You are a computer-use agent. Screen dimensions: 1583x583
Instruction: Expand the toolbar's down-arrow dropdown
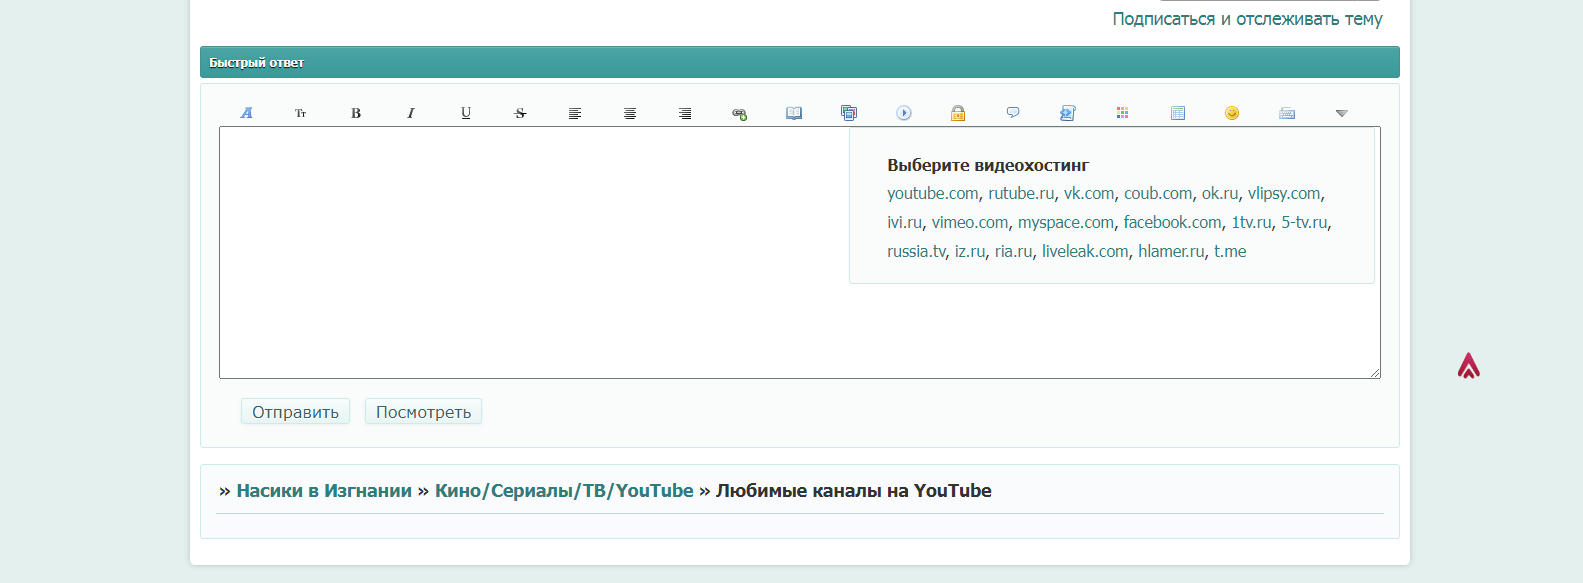[1342, 113]
